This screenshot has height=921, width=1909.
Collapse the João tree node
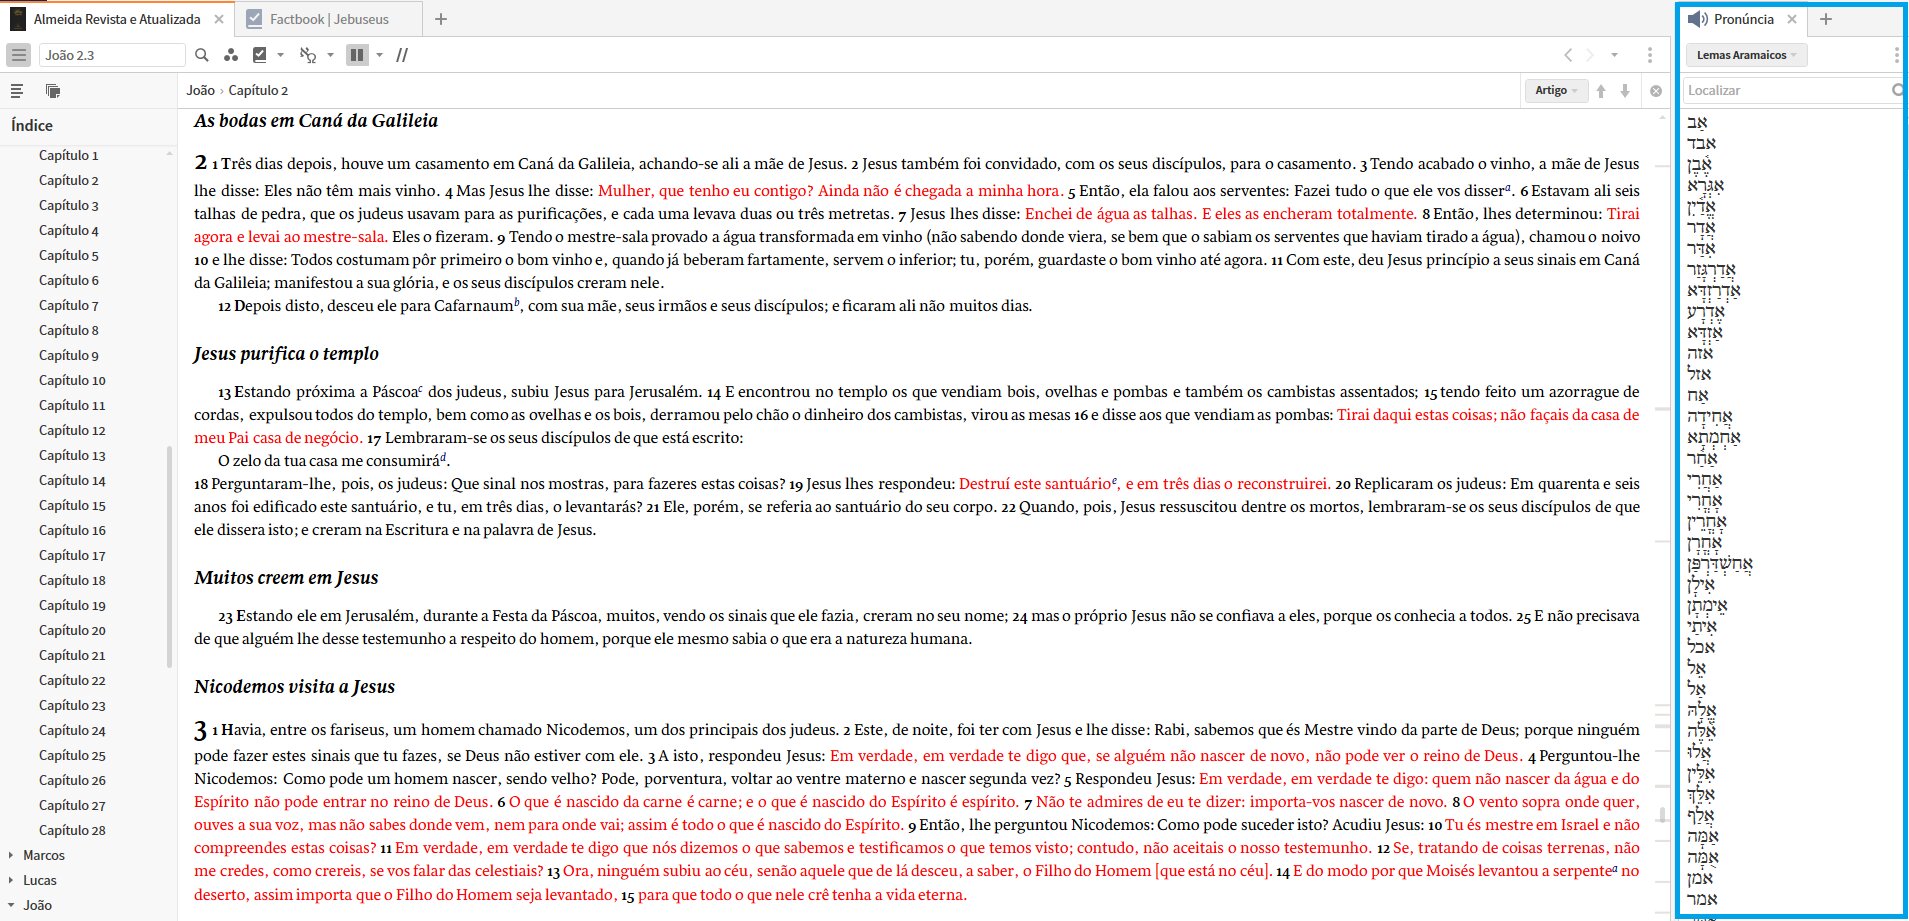pos(11,905)
